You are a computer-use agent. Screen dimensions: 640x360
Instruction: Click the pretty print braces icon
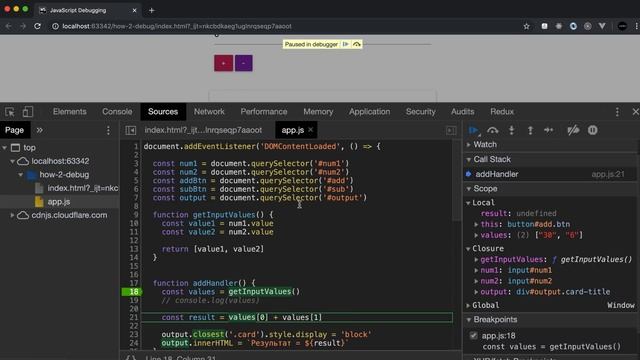tap(131, 358)
